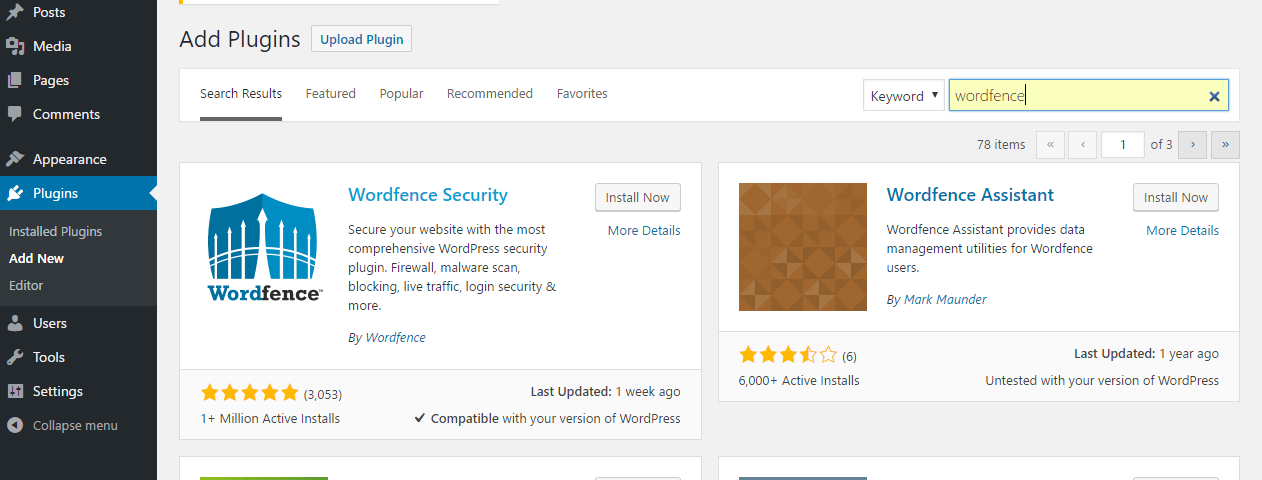This screenshot has width=1262, height=480.
Task: Click the "1+ Million Active Installs" text
Action: [270, 419]
